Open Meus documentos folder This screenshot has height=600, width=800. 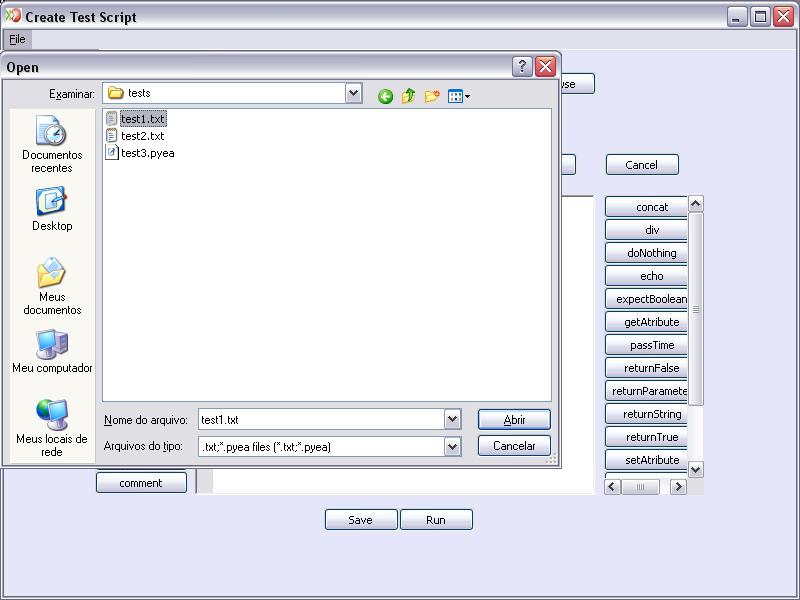(x=52, y=286)
